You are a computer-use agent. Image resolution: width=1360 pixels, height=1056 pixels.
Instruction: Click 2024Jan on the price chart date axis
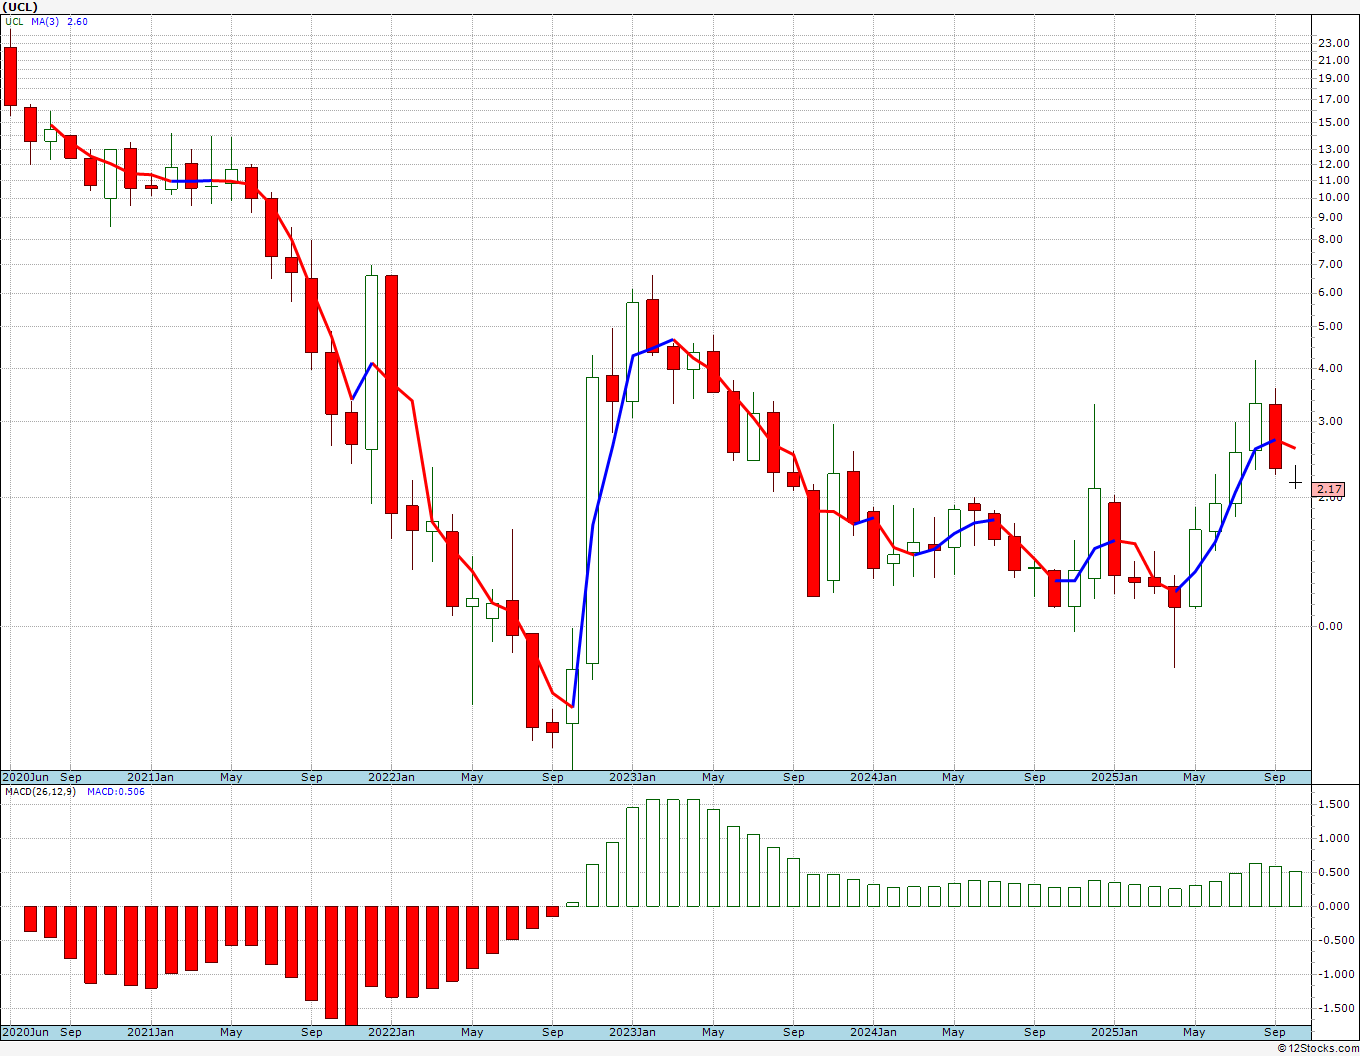pyautogui.click(x=873, y=777)
